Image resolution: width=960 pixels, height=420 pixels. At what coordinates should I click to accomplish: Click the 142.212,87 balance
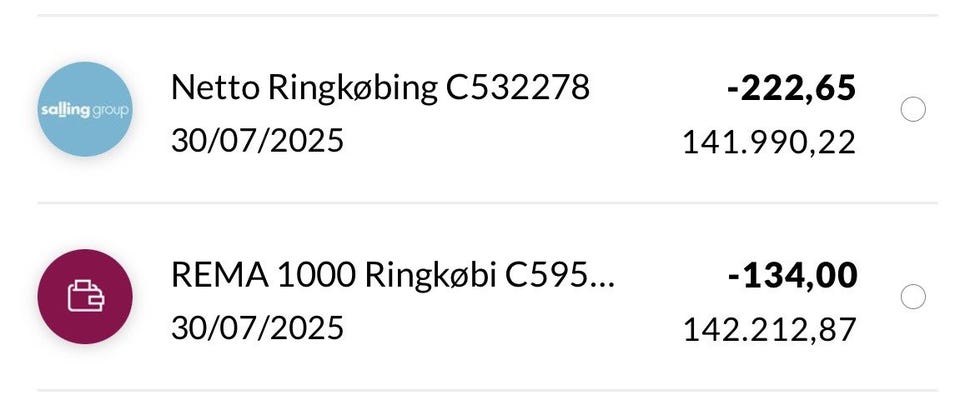coord(769,329)
